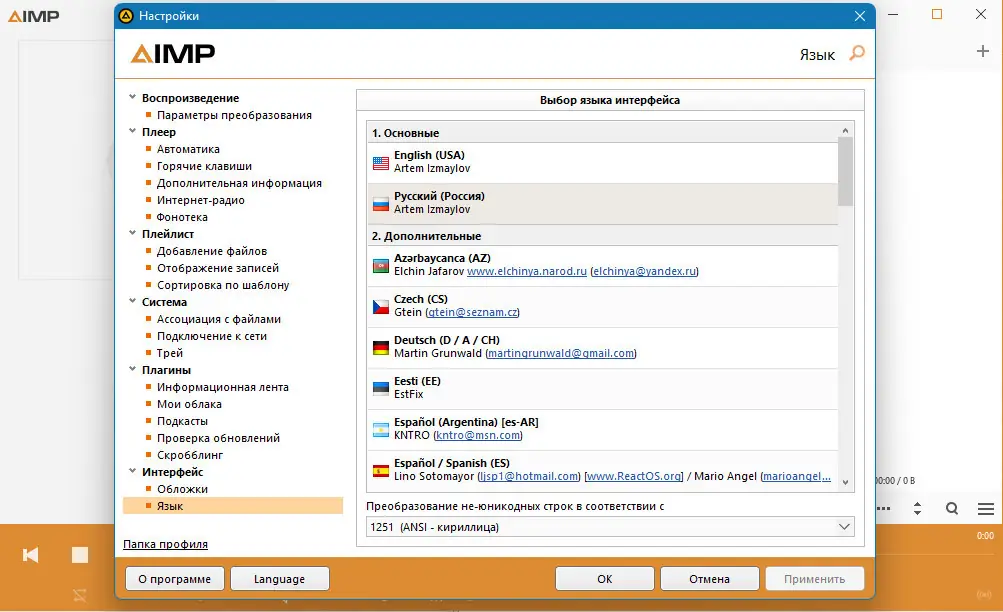The image size is (1003, 612).
Task: Open Сортировка по шаблону settings page
Action: tap(223, 285)
